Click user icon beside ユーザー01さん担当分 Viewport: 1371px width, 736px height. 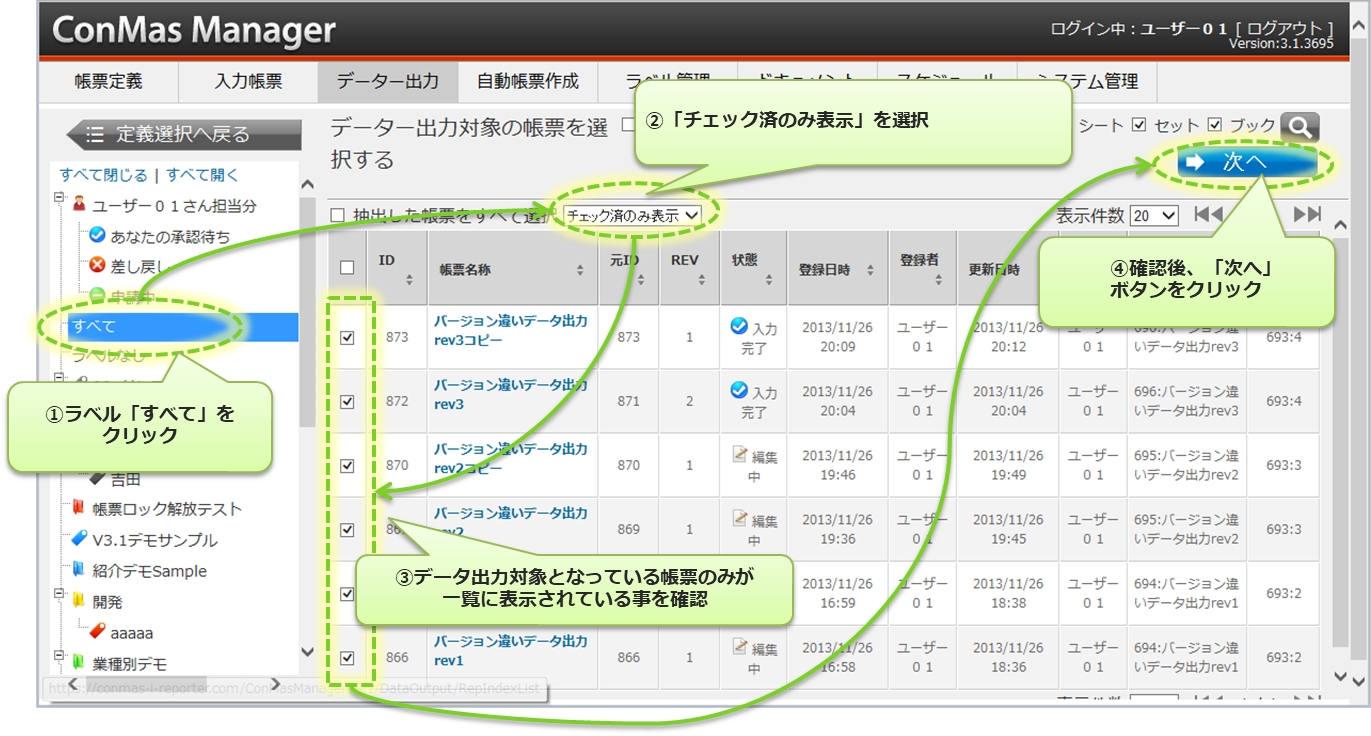point(79,204)
